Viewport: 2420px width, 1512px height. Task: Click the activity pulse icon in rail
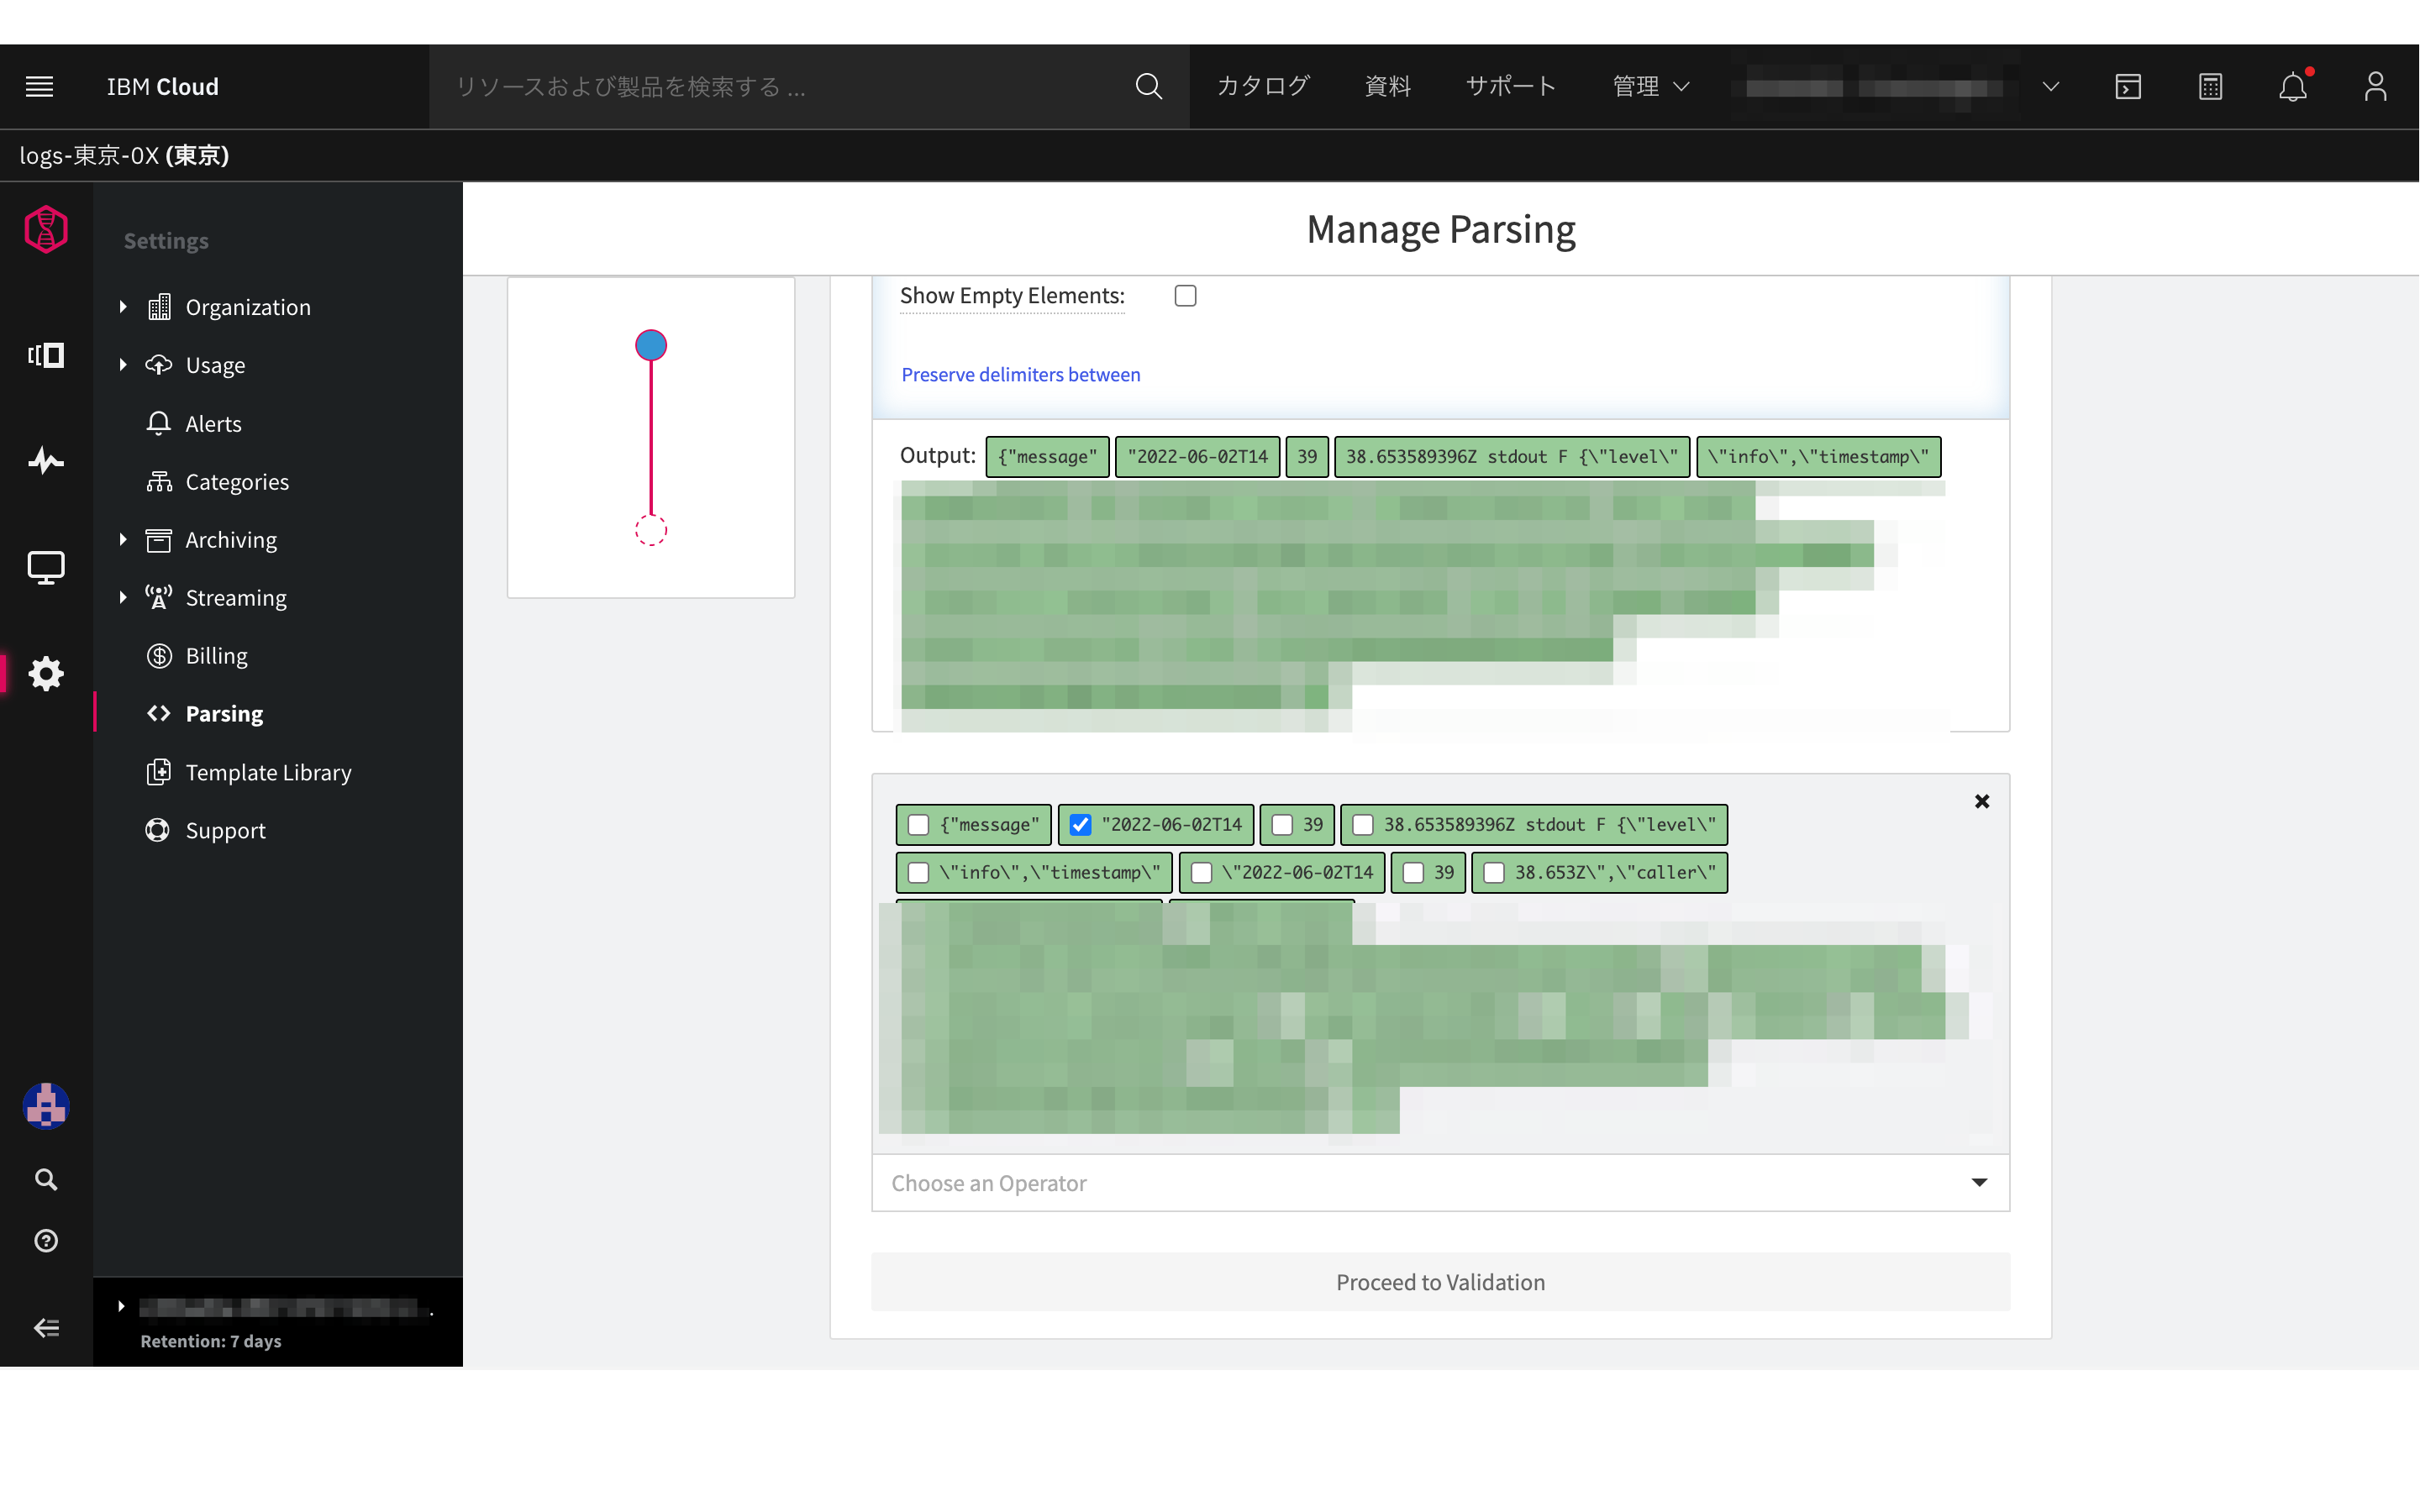(x=46, y=461)
